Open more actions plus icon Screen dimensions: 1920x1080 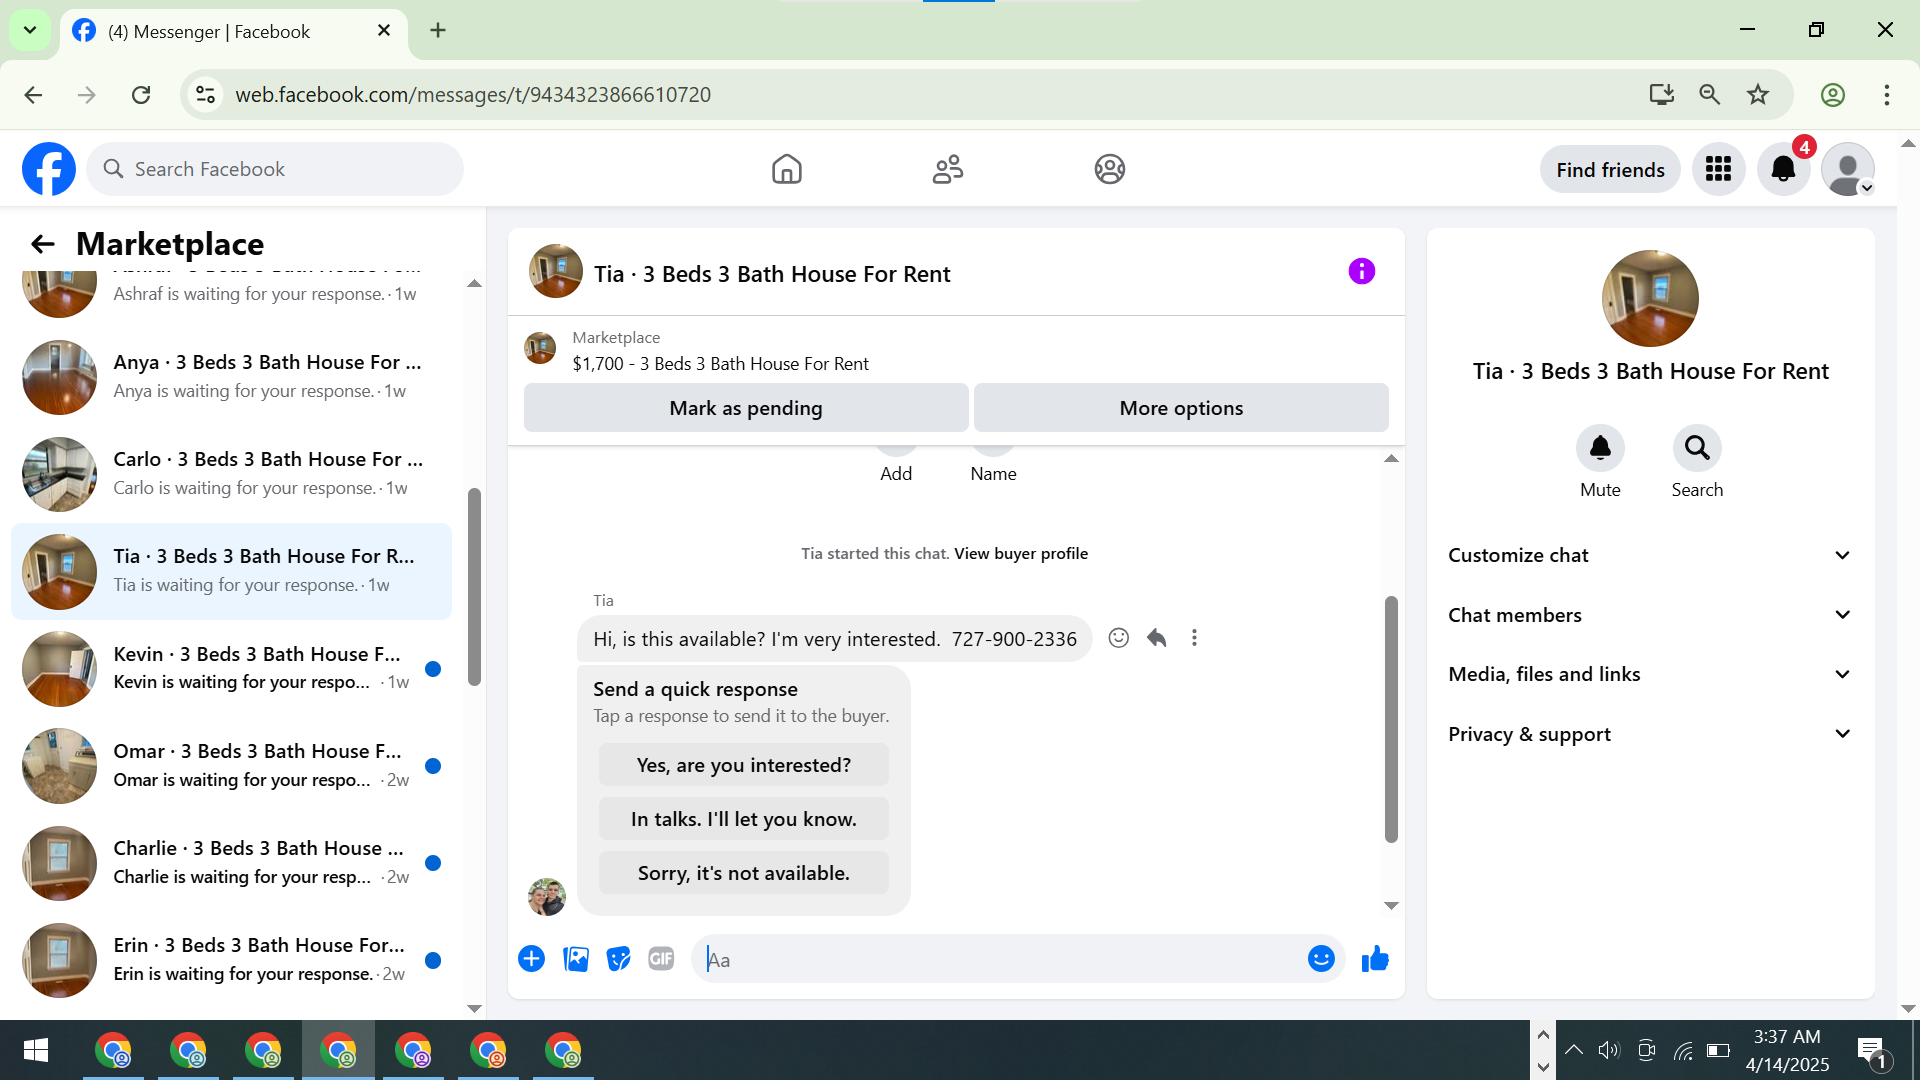[531, 959]
